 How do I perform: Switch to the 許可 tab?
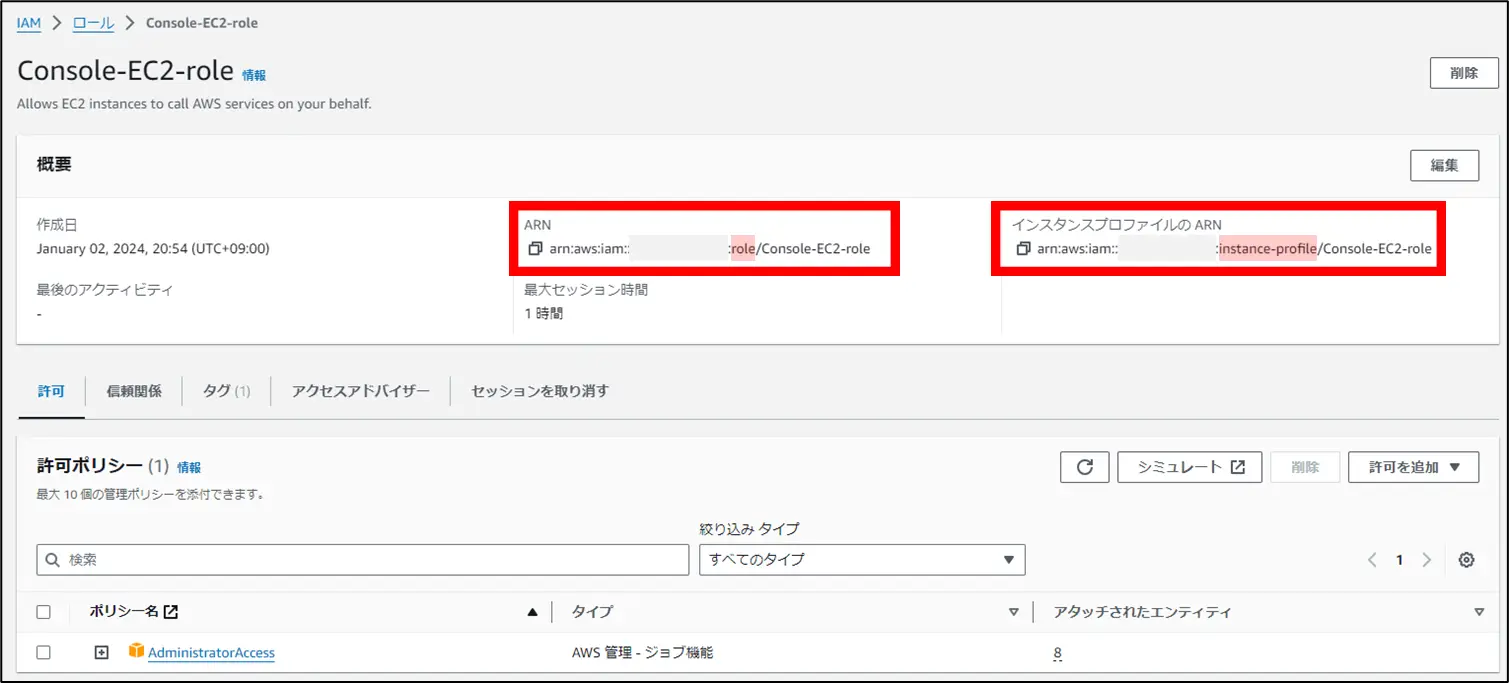(51, 391)
